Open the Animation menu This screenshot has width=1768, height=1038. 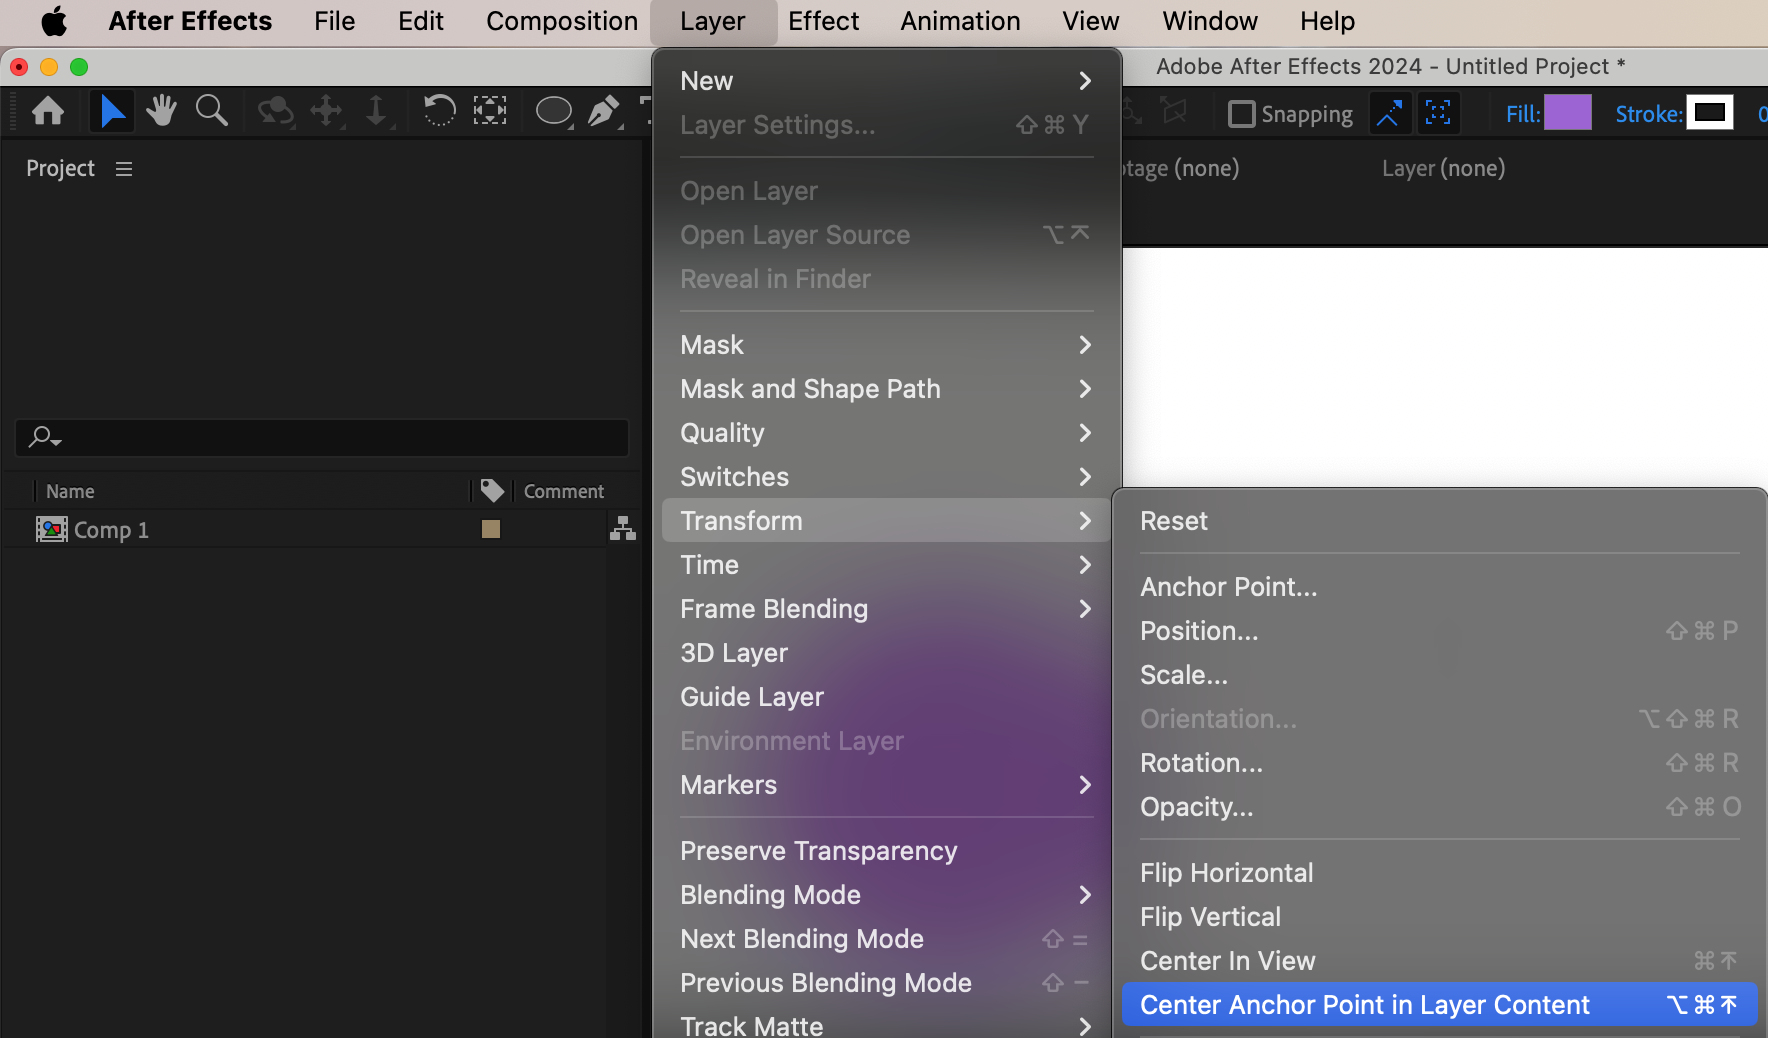pos(960,21)
